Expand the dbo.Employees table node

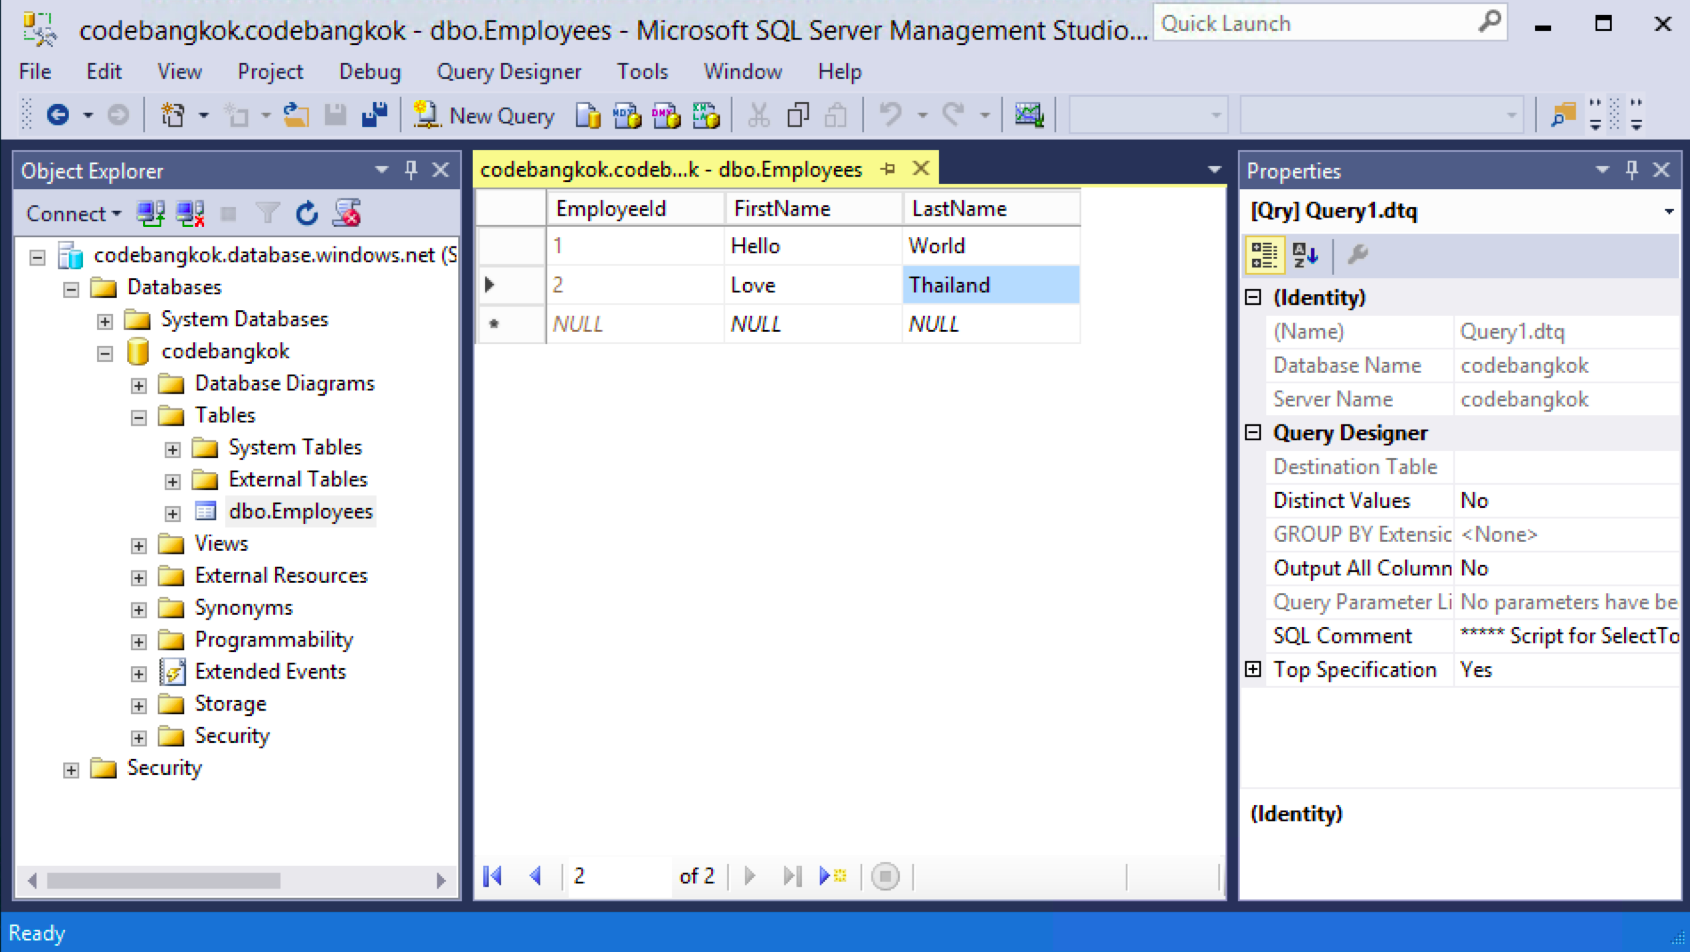coord(172,513)
